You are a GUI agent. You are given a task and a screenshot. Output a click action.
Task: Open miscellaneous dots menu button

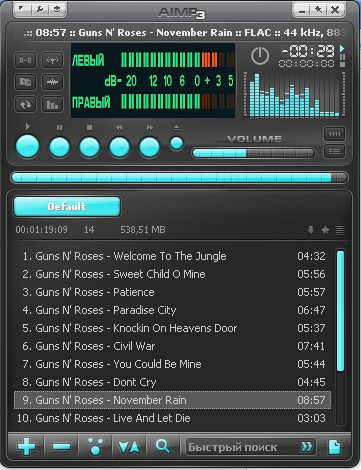click(x=95, y=447)
